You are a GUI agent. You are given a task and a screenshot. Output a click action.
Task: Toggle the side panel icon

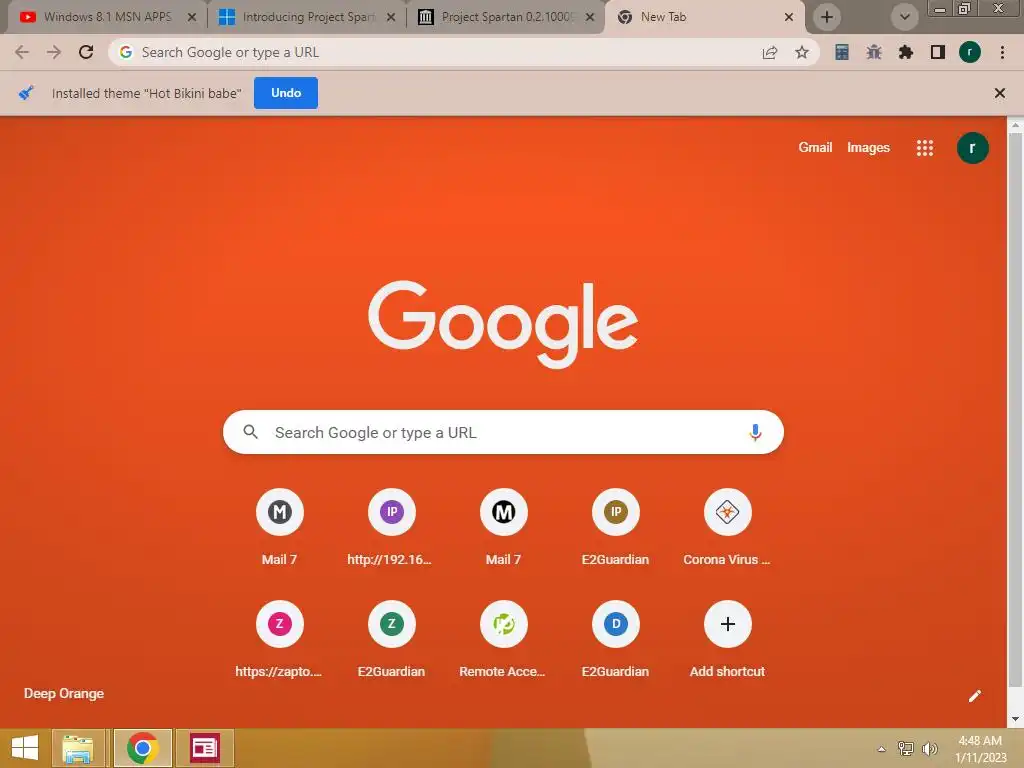(938, 52)
